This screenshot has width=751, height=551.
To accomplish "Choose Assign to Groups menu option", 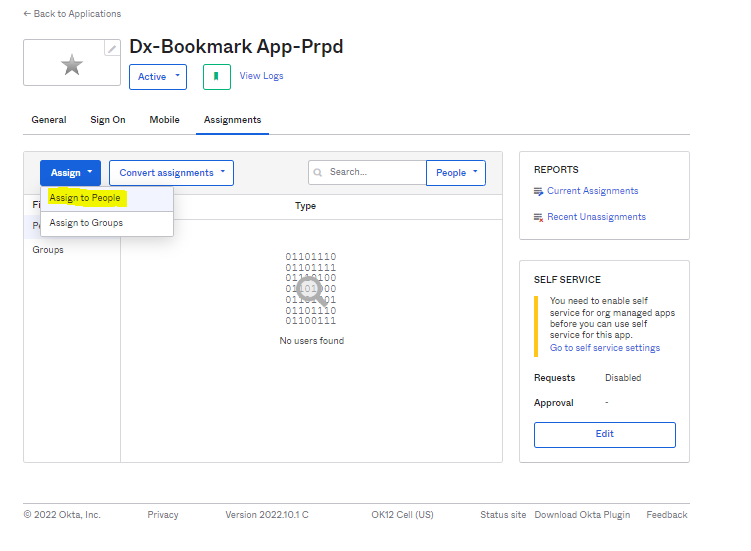I will coord(87,223).
